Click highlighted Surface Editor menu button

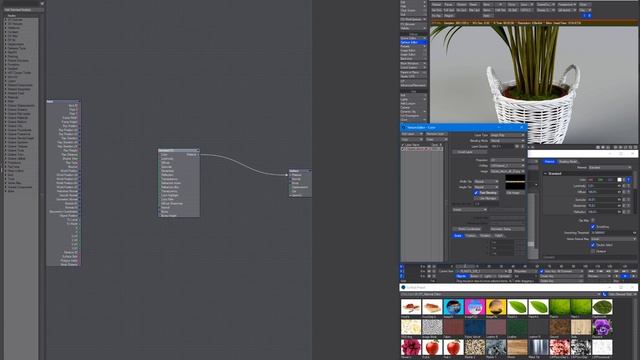(x=413, y=42)
